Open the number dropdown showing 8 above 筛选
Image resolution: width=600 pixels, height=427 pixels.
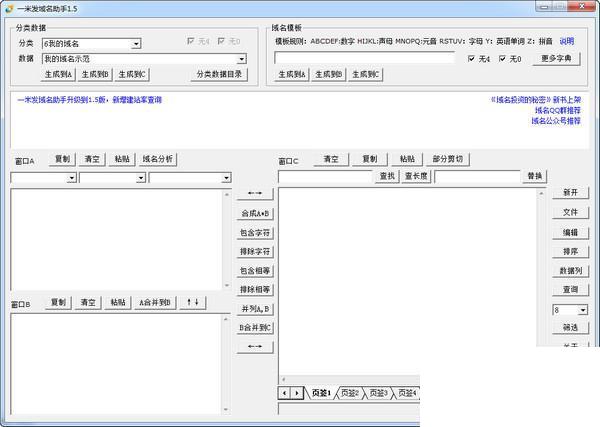click(x=583, y=310)
